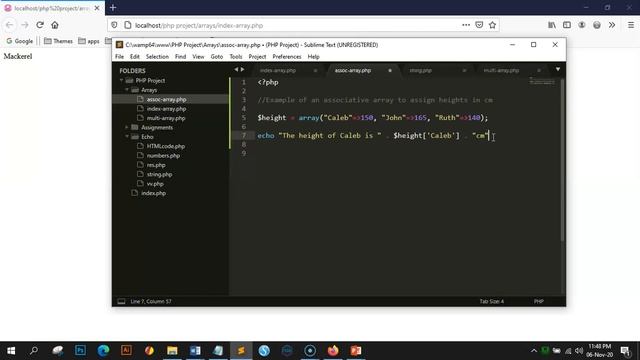
Task: Open Photoshop from the taskbar
Action: coord(80,351)
